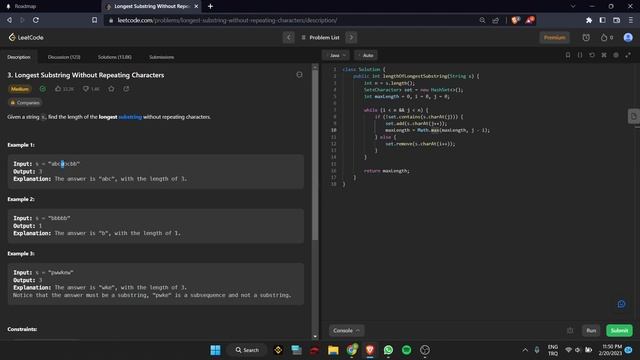The height and width of the screenshot is (360, 640).
Task: Click icon left of Run button
Action: pyautogui.click(x=570, y=330)
